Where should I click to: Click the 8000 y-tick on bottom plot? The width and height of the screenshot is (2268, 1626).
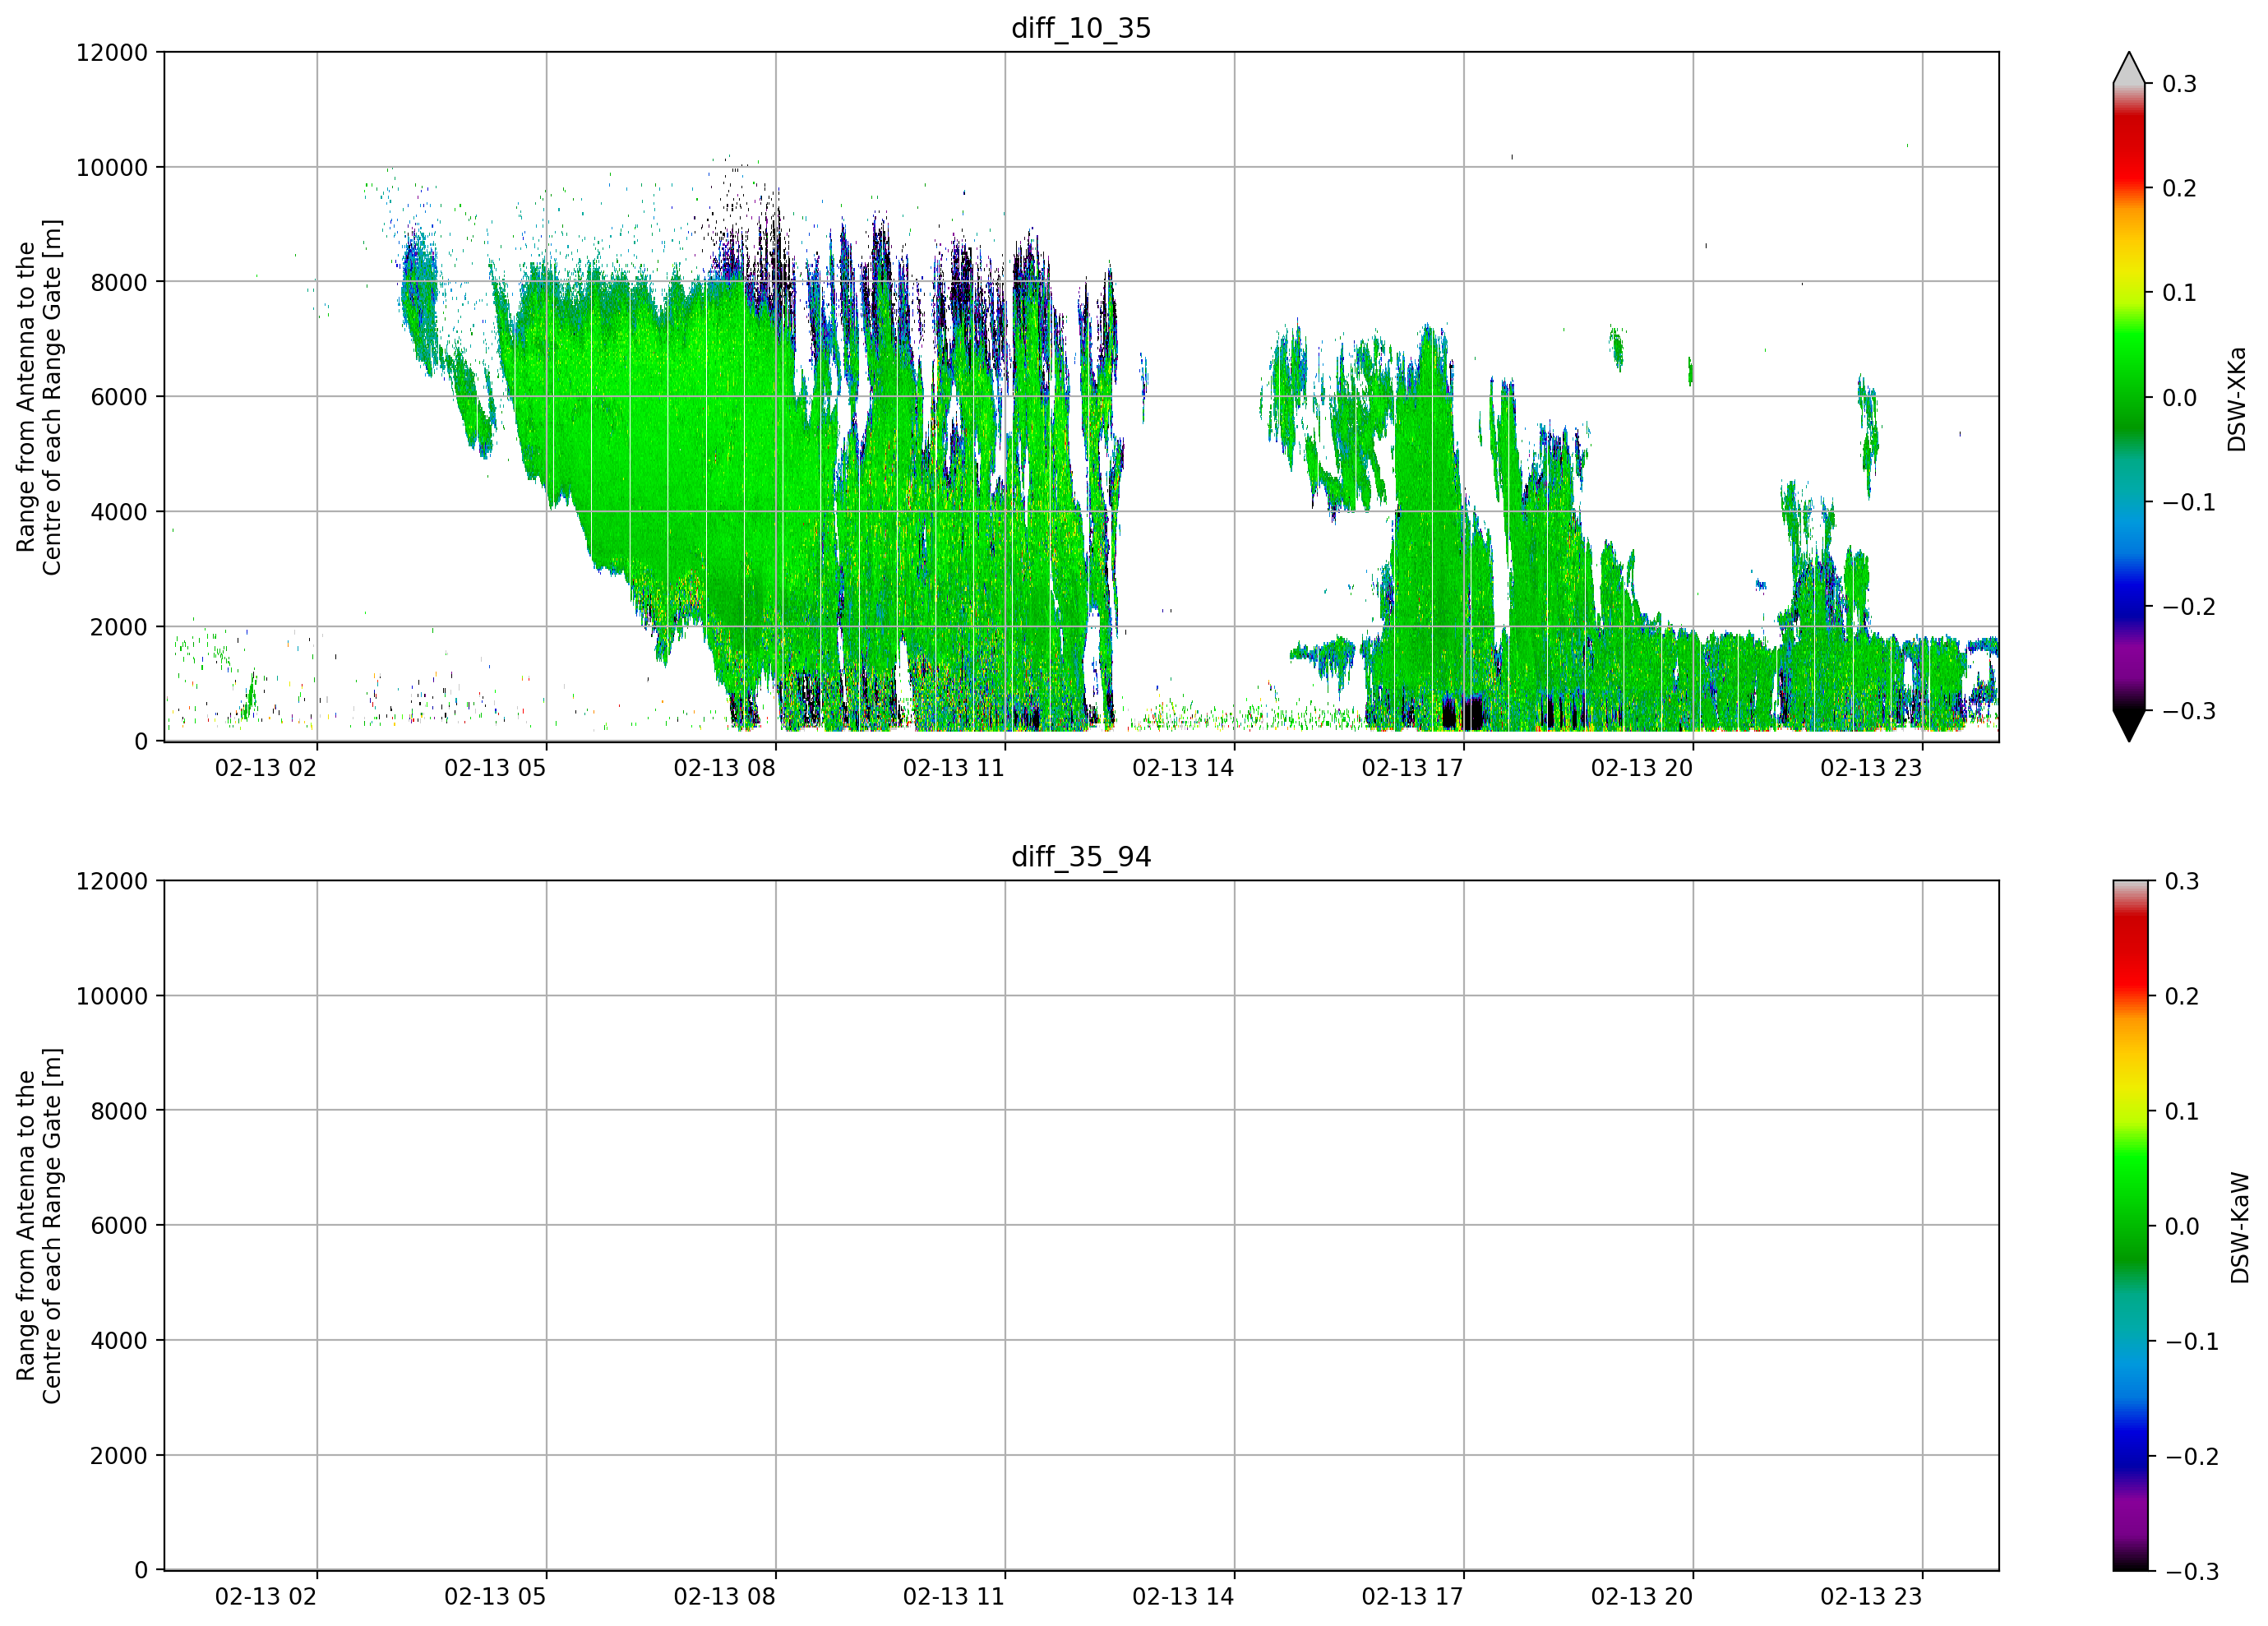pos(119,1111)
